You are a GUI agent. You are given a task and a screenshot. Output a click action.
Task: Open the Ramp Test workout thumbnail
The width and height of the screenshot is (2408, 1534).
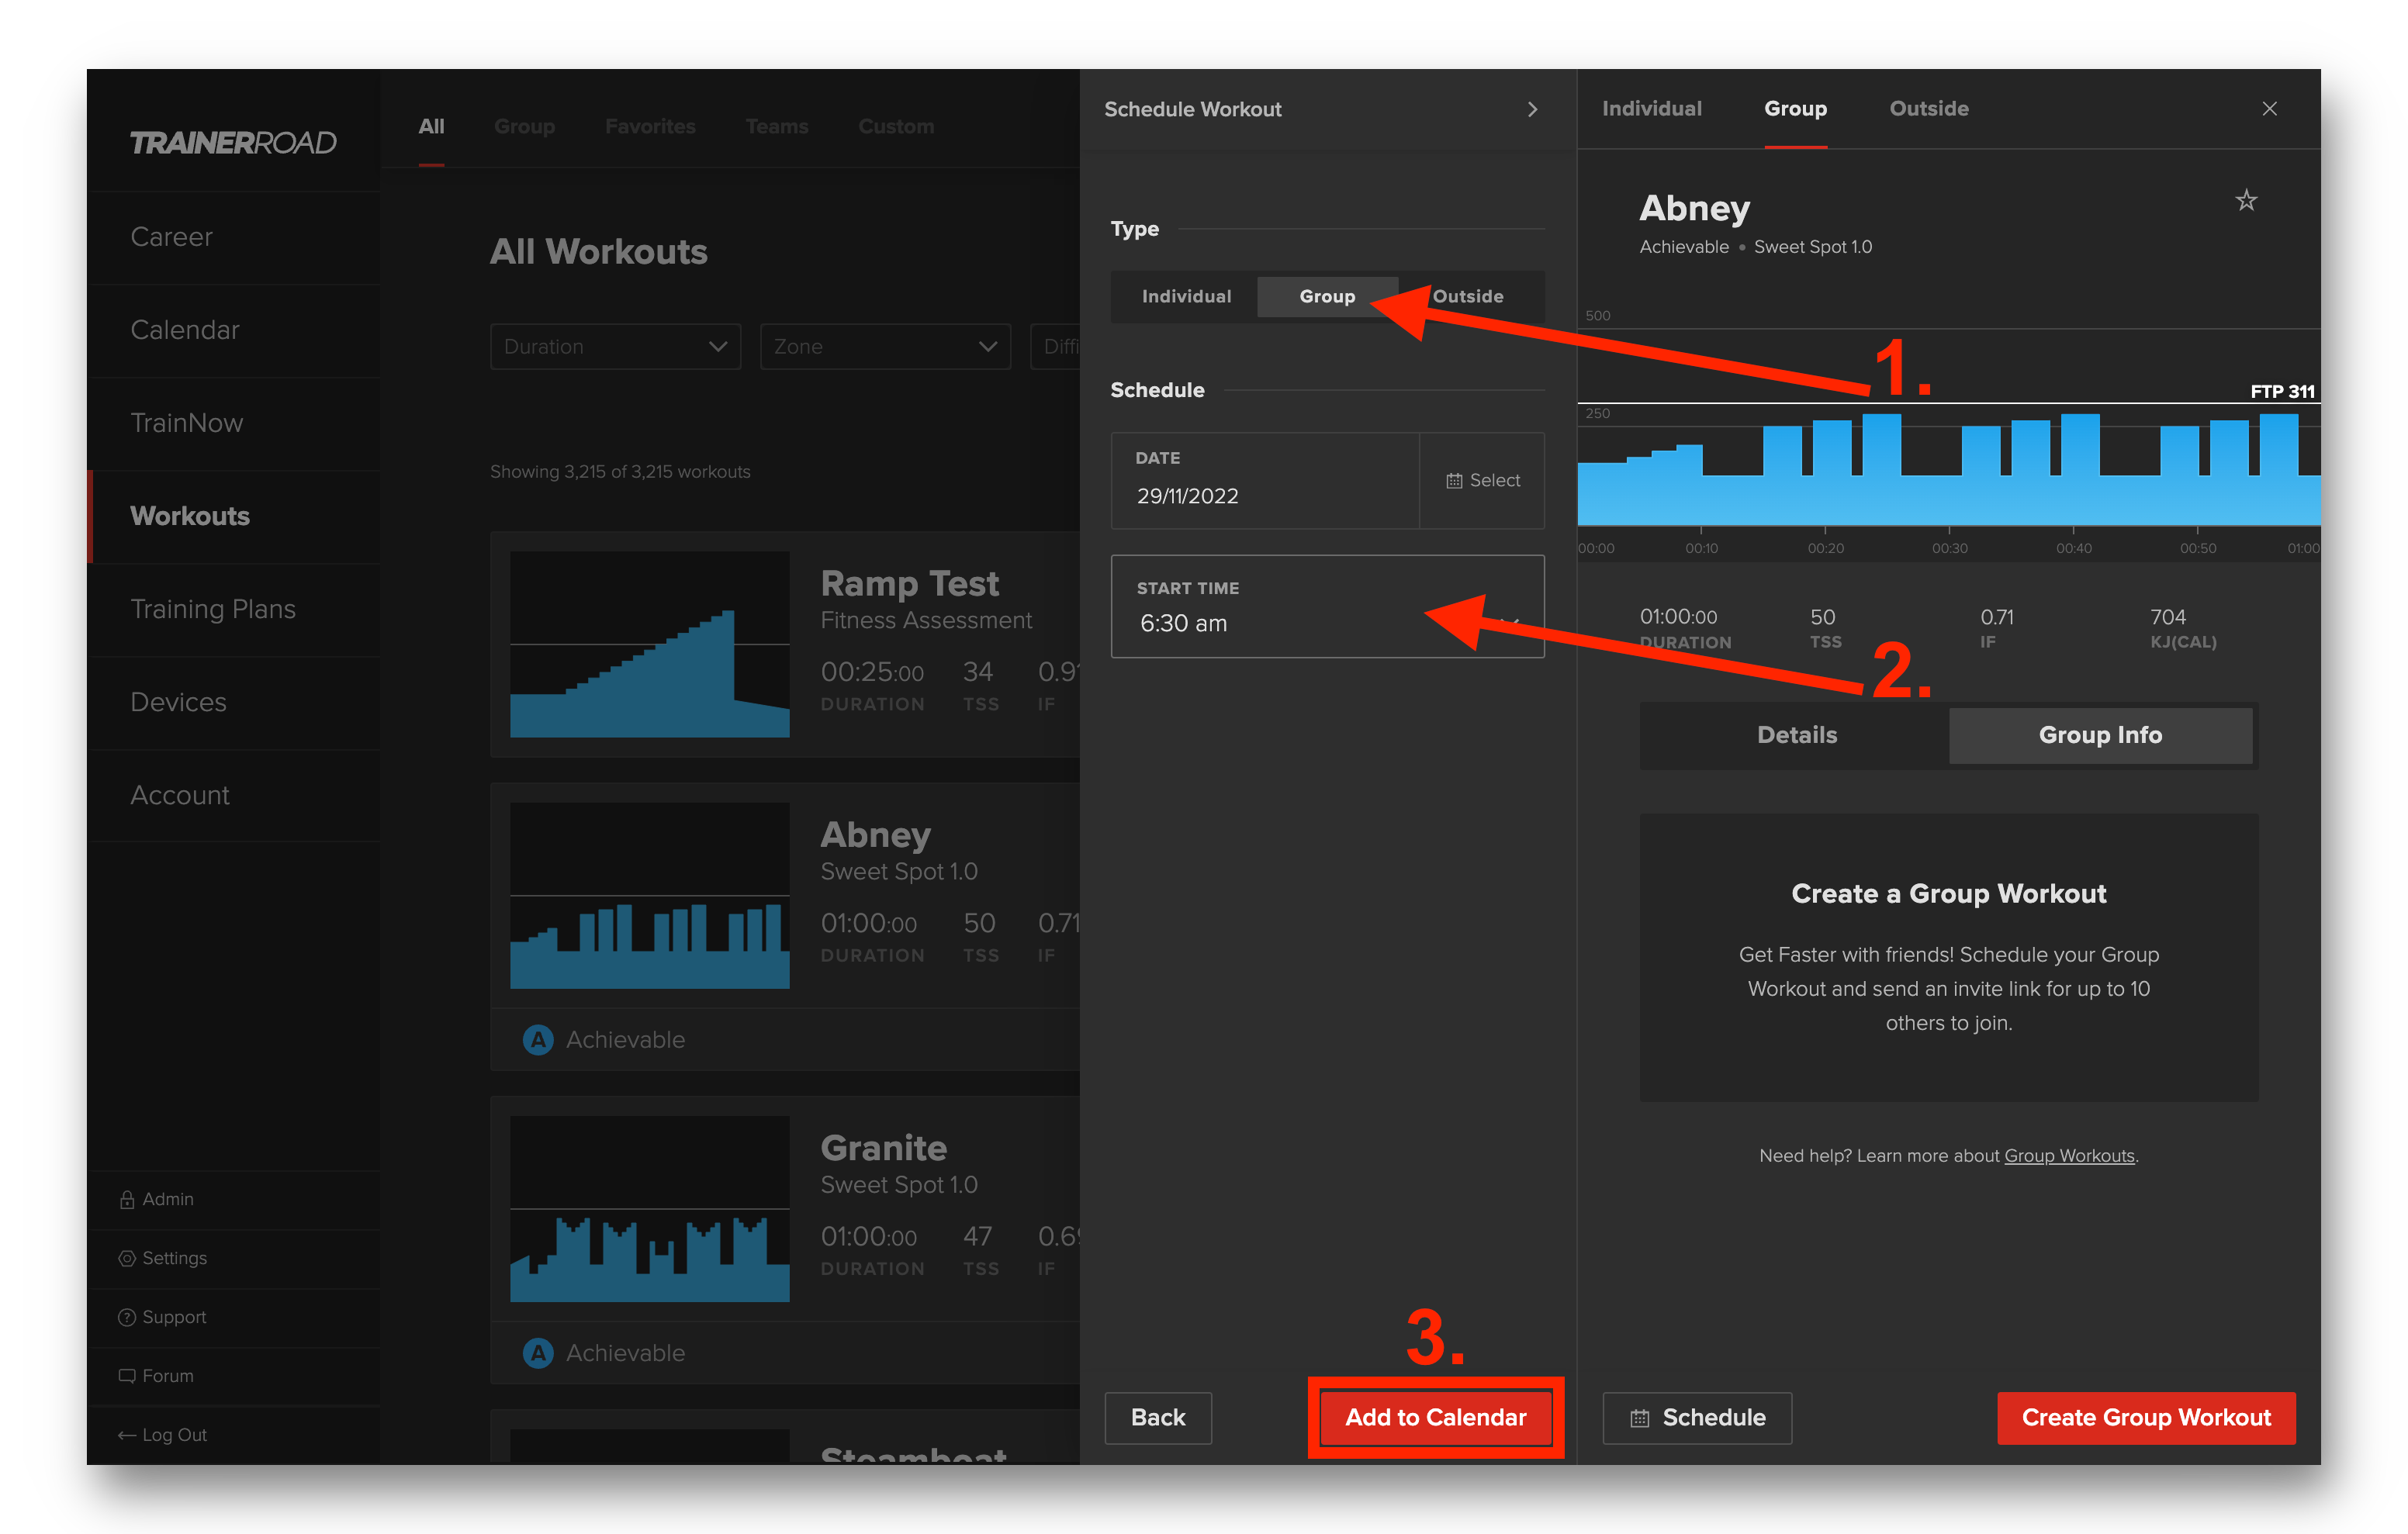click(649, 645)
